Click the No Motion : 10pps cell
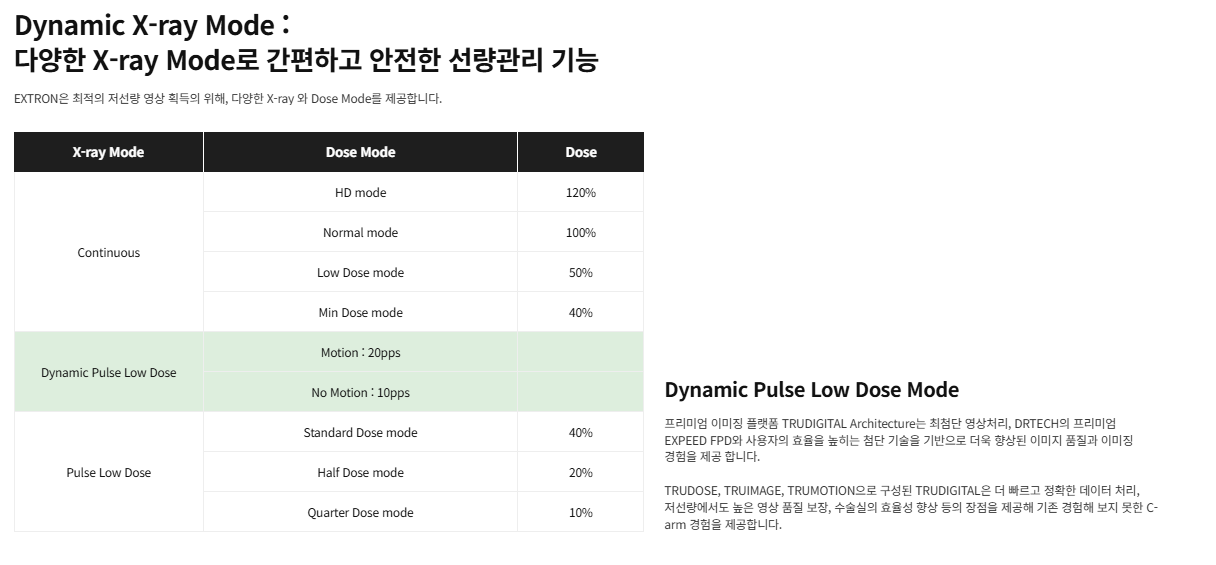Screen dimensions: 1216x565 point(361,392)
